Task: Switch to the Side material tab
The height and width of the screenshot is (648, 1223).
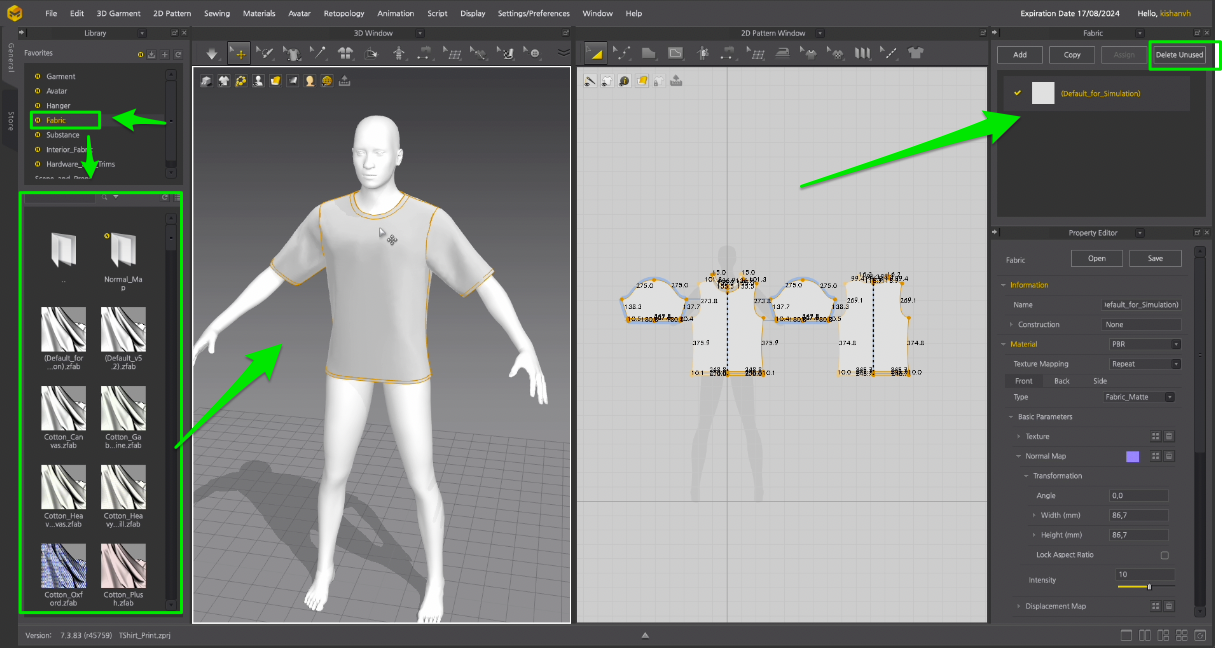Action: click(x=1100, y=381)
